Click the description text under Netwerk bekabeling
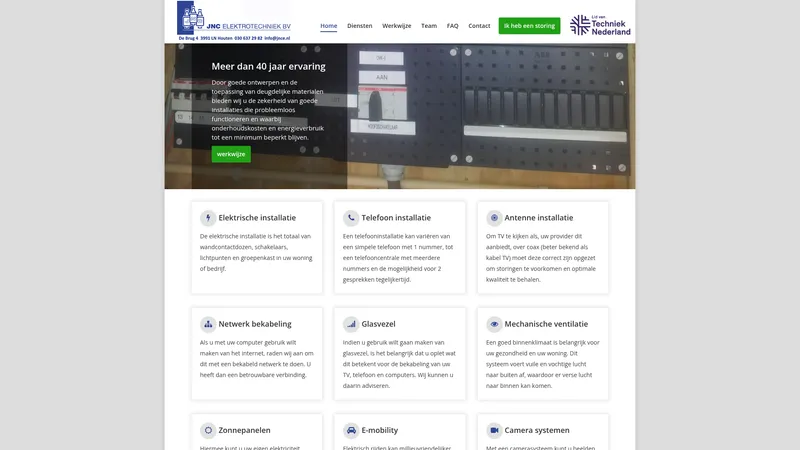This screenshot has height=450, width=800. tap(257, 359)
